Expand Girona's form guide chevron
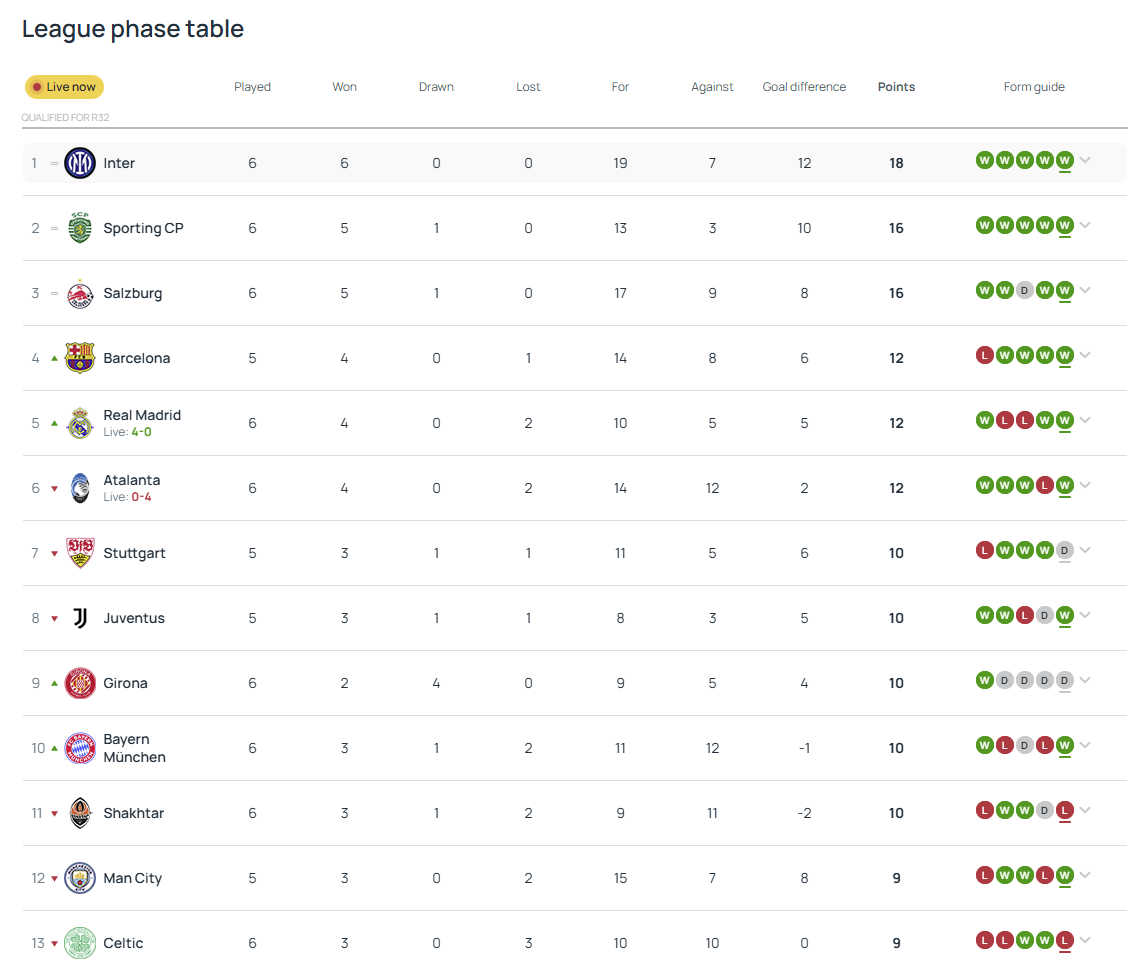Image resolution: width=1147 pixels, height=975 pixels. click(x=1085, y=680)
